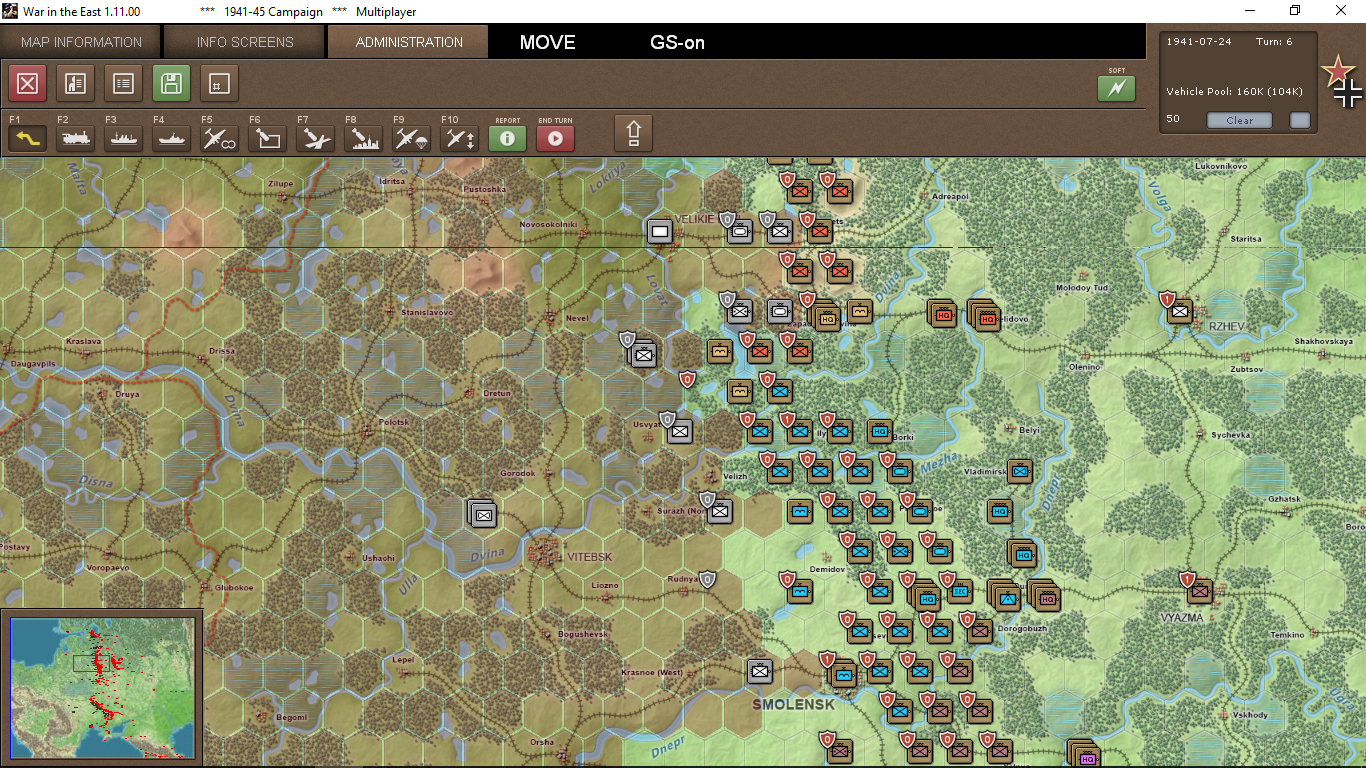This screenshot has height=768, width=1366.
Task: Select F8 bomb city mode icon
Action: tap(364, 139)
